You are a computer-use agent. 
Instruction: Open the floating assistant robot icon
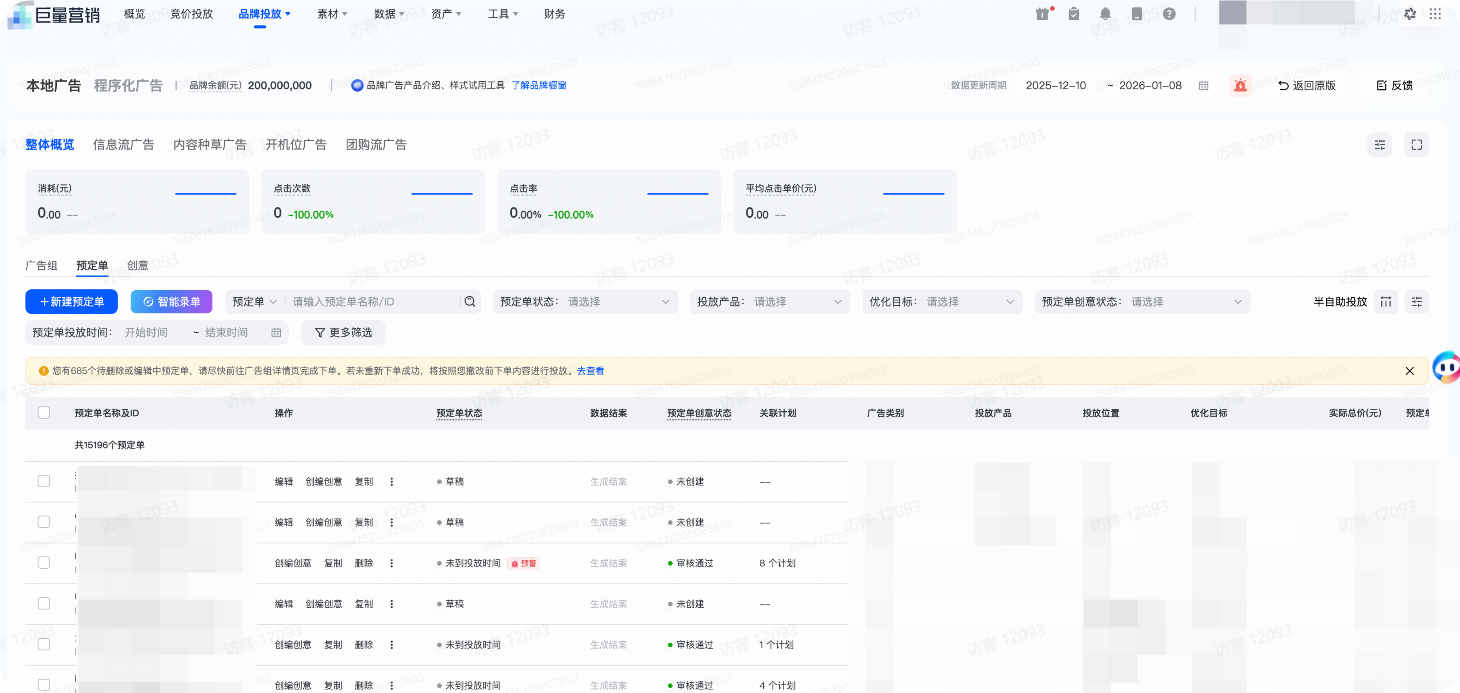click(x=1445, y=367)
